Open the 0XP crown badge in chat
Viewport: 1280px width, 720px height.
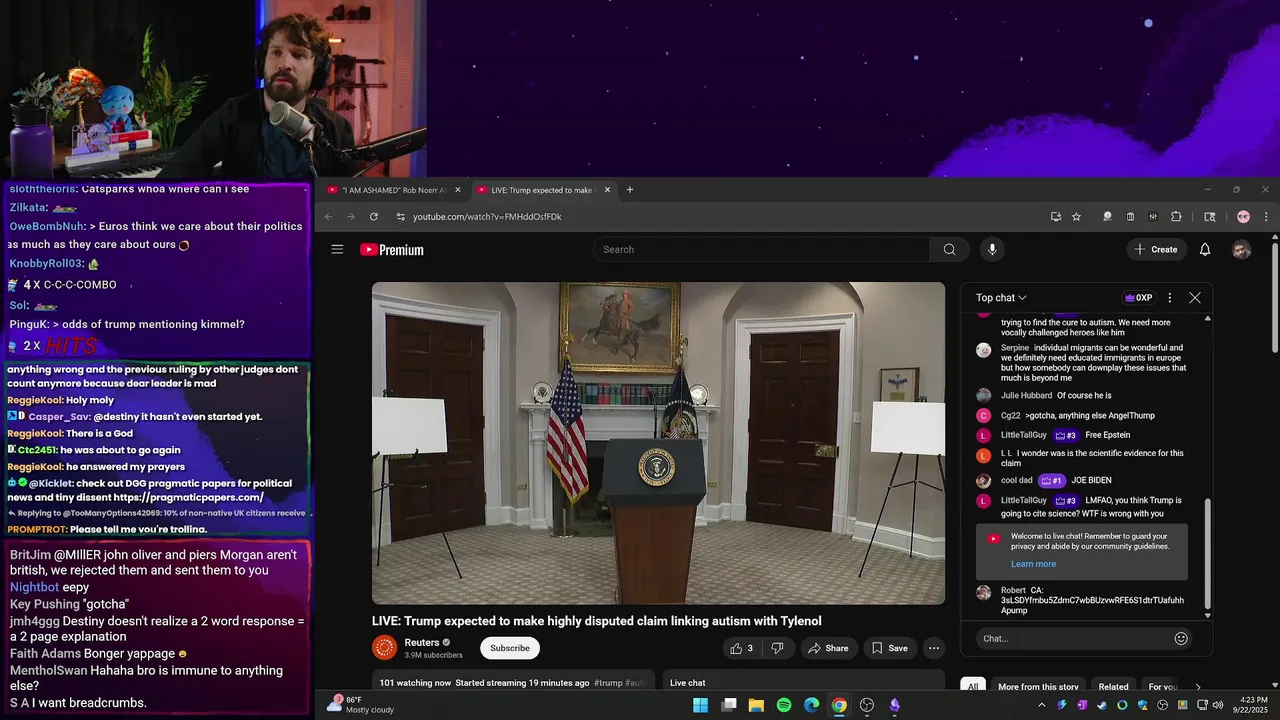click(1139, 298)
